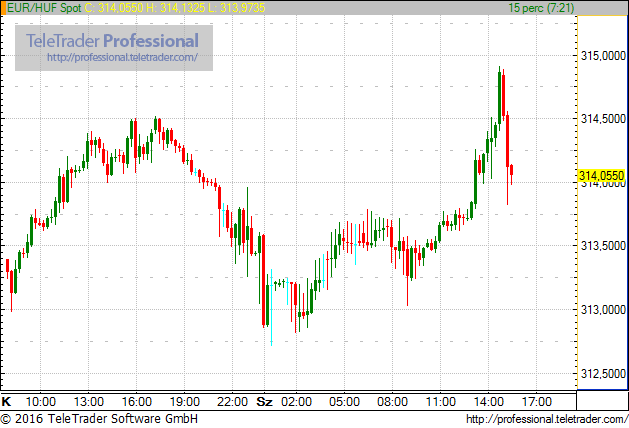Click the 14:00 time axis label
The width and height of the screenshot is (629, 428).
click(x=488, y=402)
